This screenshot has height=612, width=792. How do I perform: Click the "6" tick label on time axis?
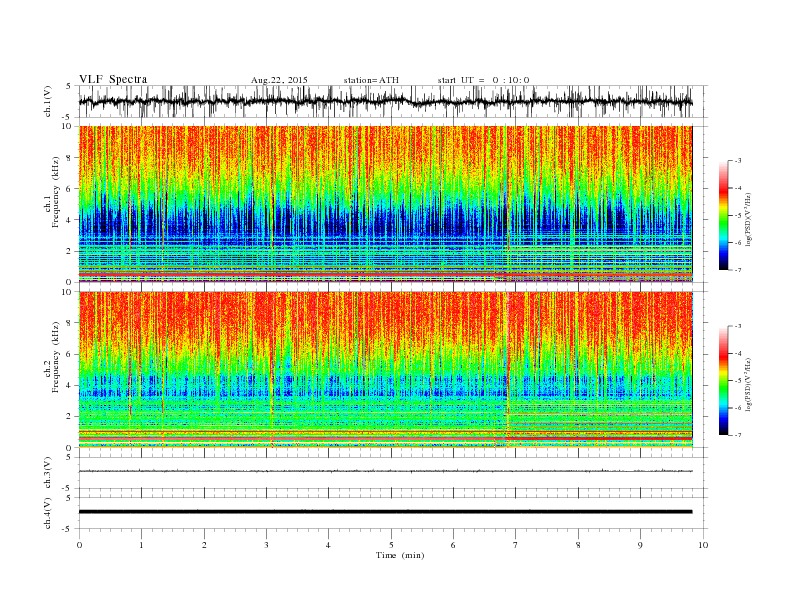[x=453, y=545]
